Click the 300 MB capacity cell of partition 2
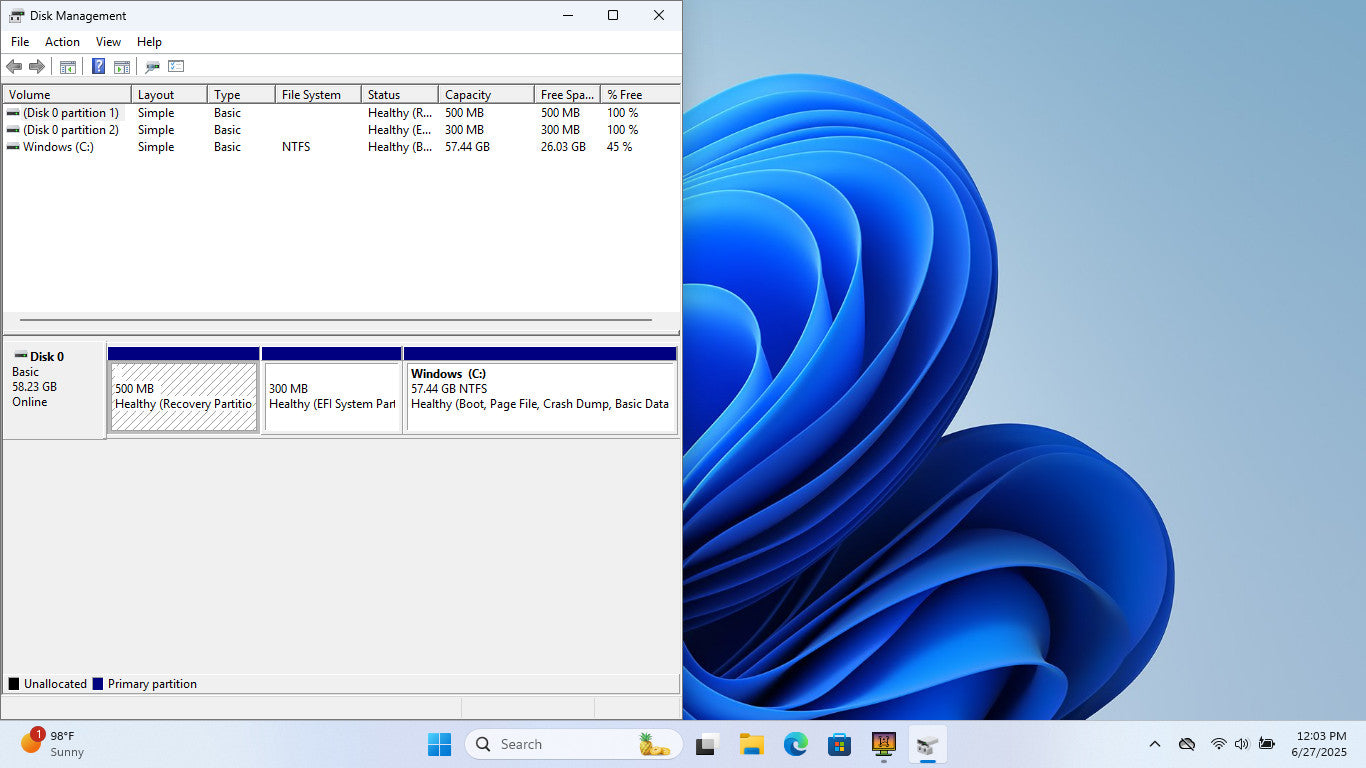 click(464, 130)
